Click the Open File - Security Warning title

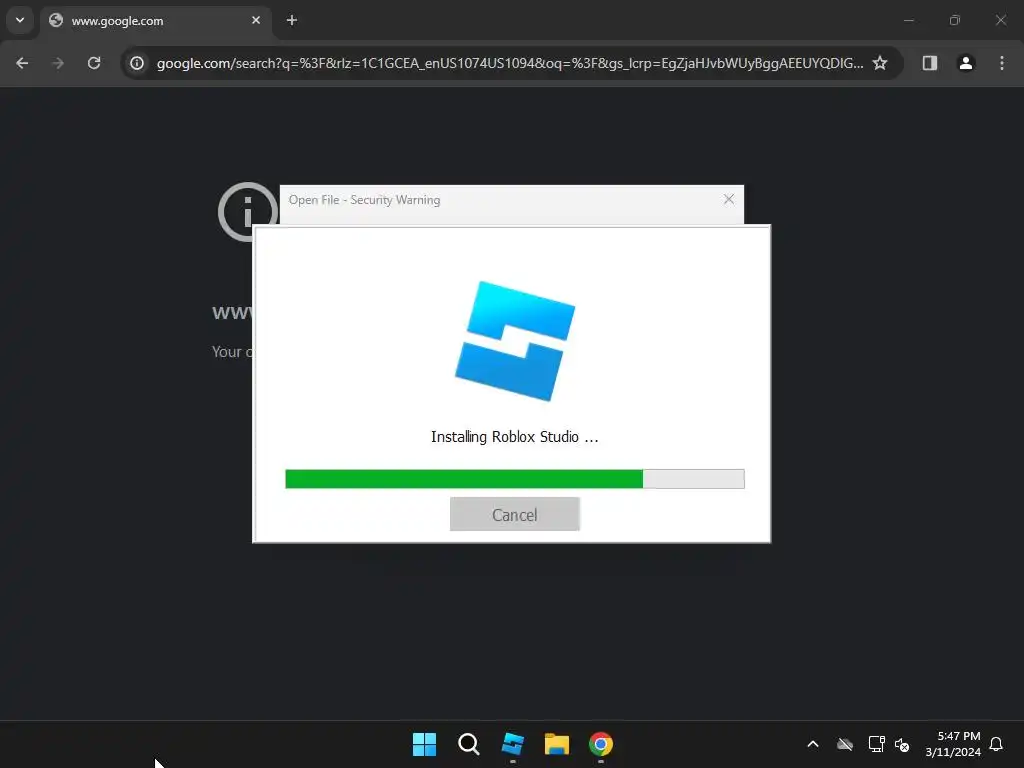pos(364,200)
